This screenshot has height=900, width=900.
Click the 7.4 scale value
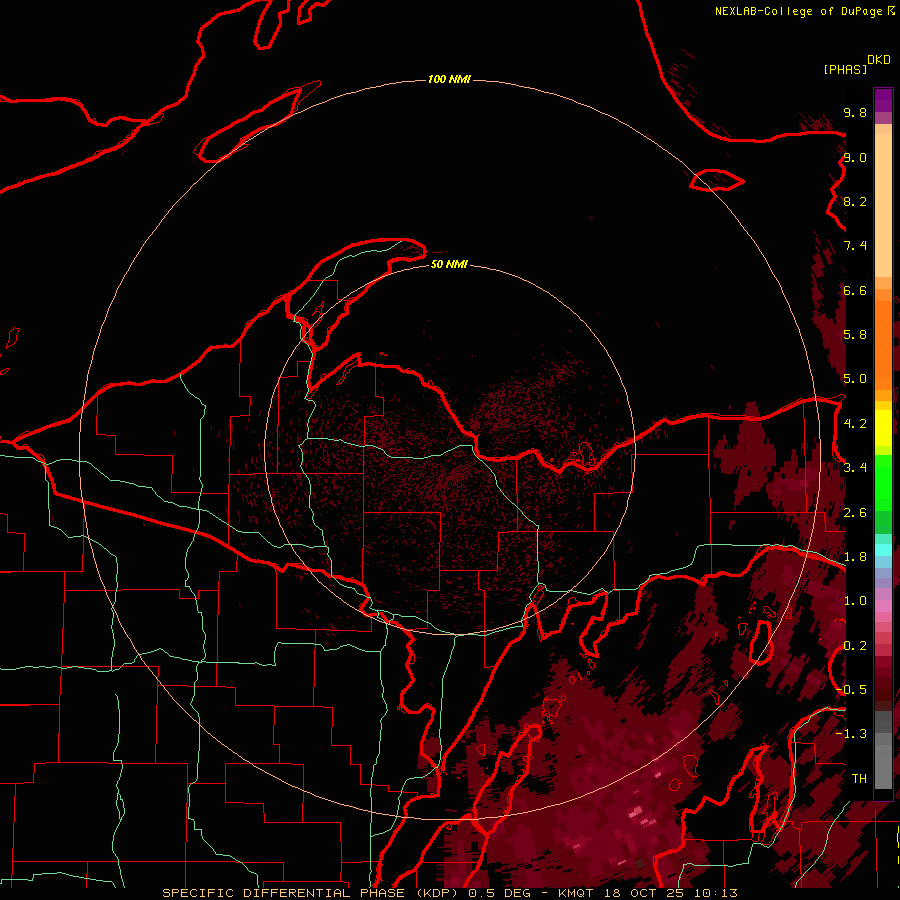tap(855, 246)
